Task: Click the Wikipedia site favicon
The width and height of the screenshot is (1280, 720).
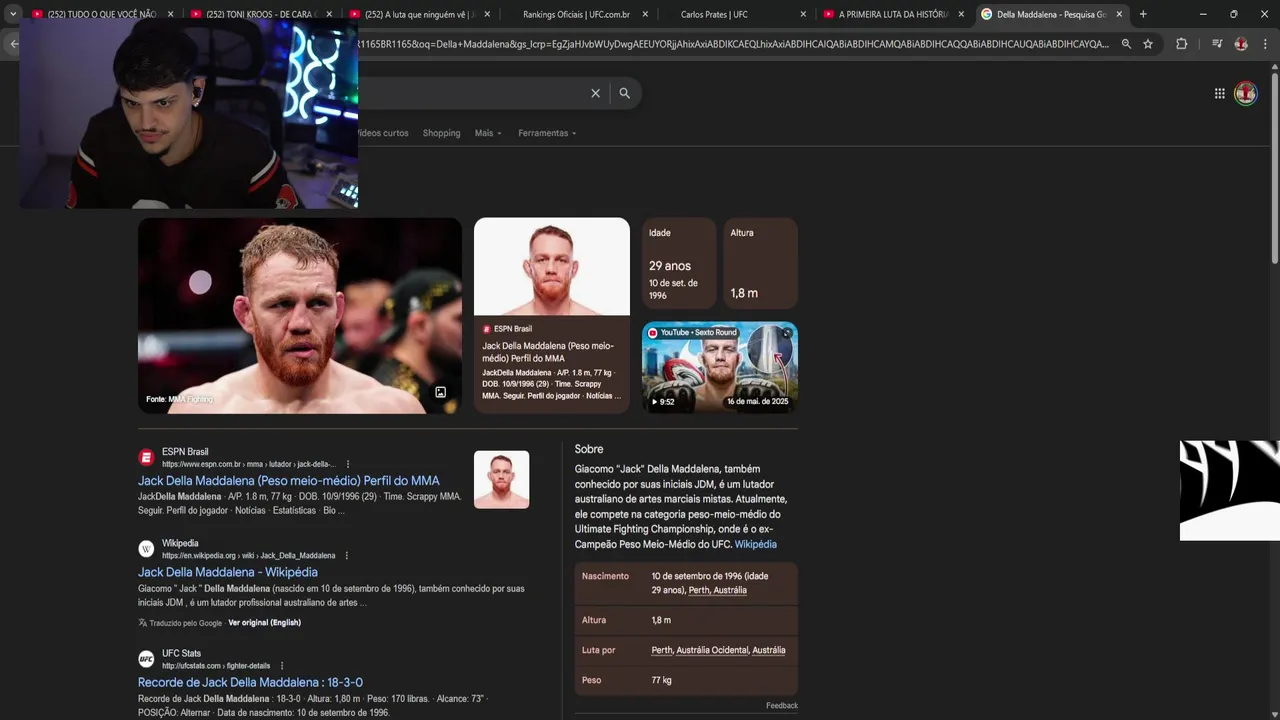Action: pos(146,549)
